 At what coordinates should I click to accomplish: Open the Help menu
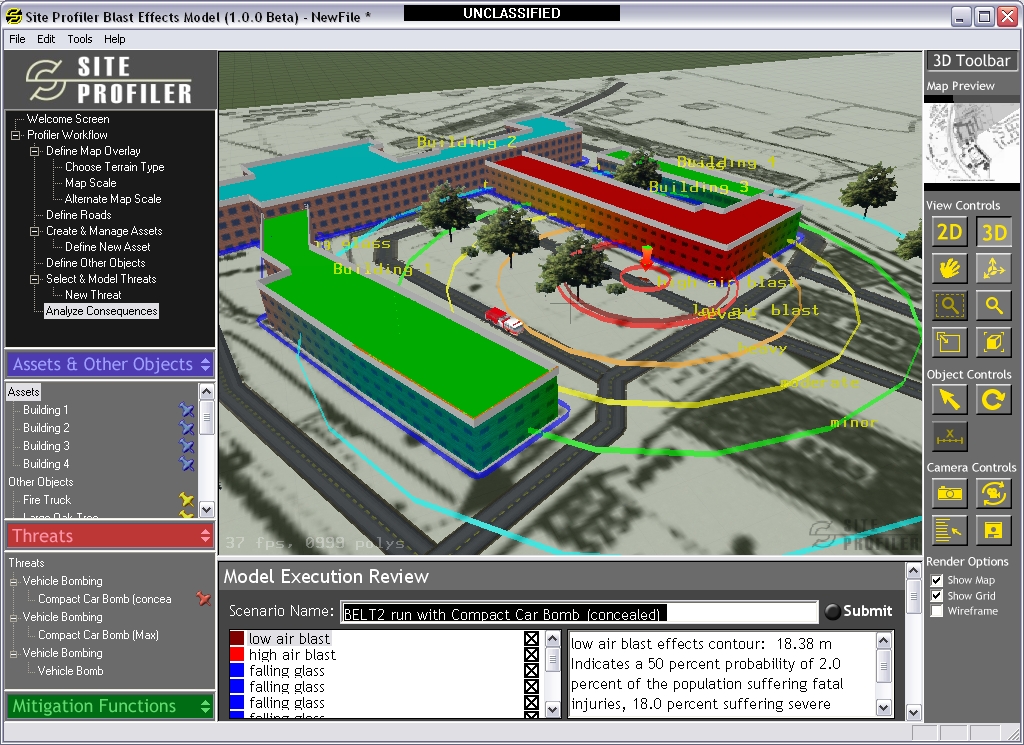click(114, 39)
